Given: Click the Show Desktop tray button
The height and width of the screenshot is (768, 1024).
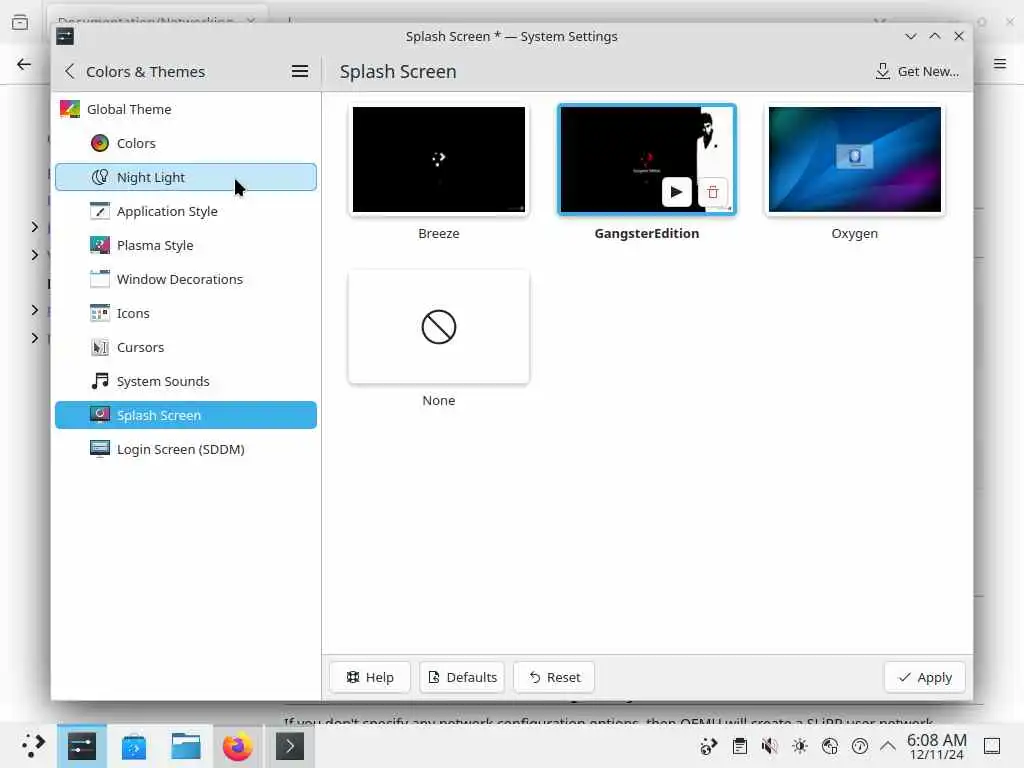Looking at the screenshot, I should pyautogui.click(x=992, y=746).
